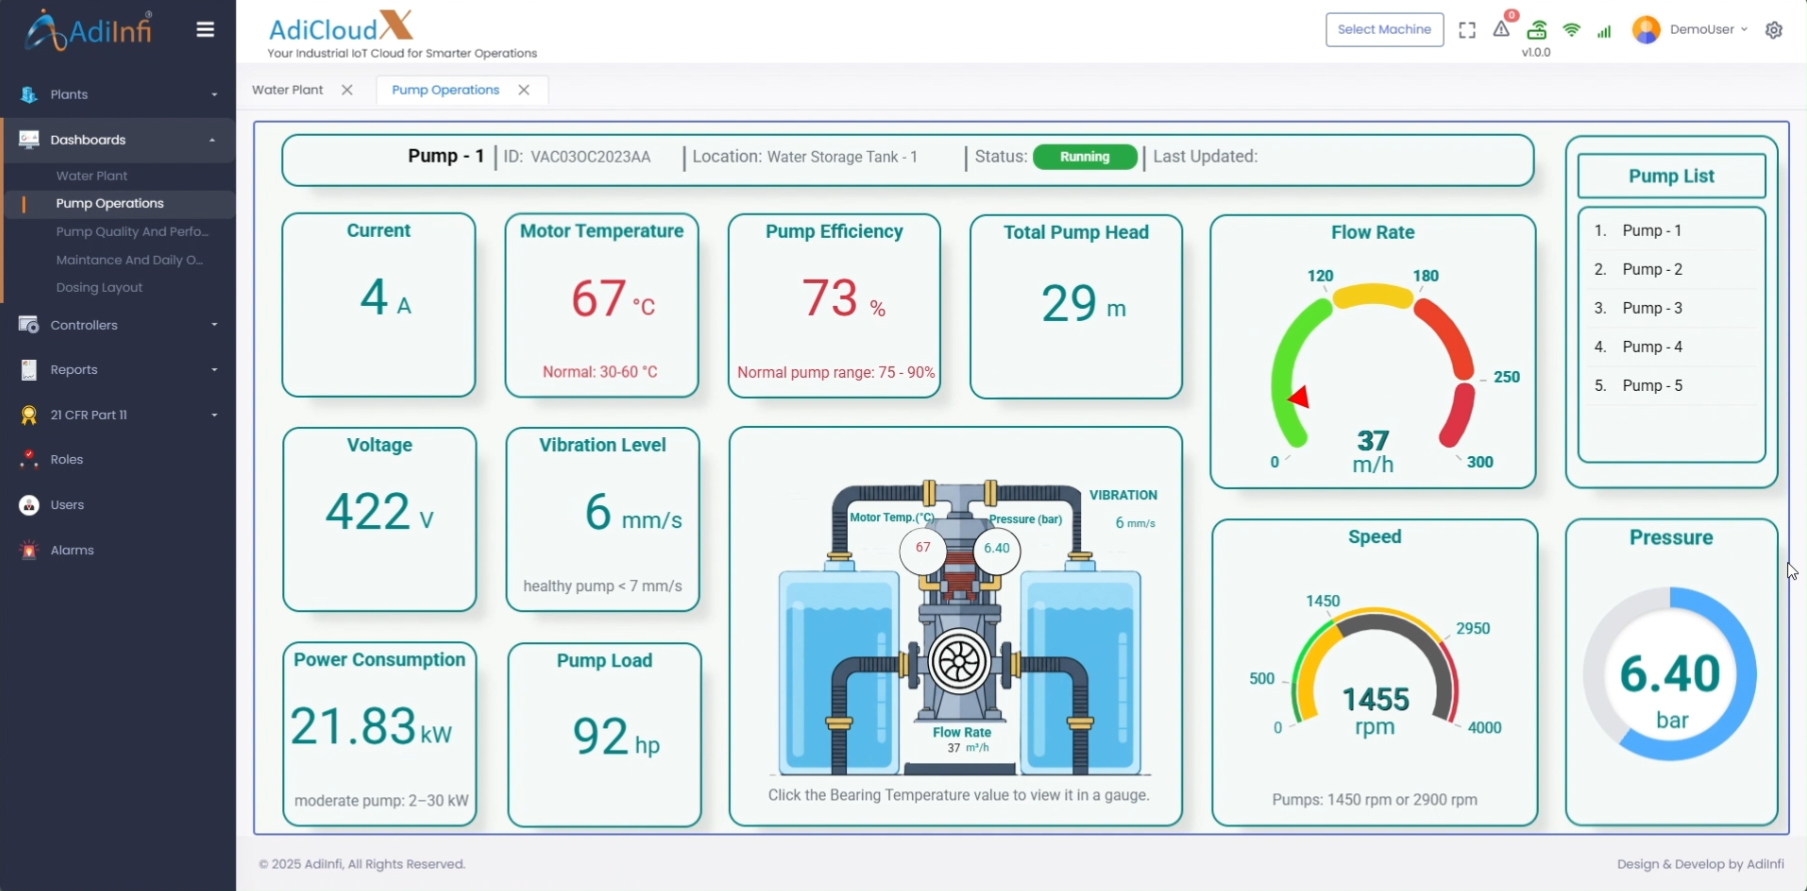
Task: Click the Wi-Fi status icon
Action: pyautogui.click(x=1571, y=30)
